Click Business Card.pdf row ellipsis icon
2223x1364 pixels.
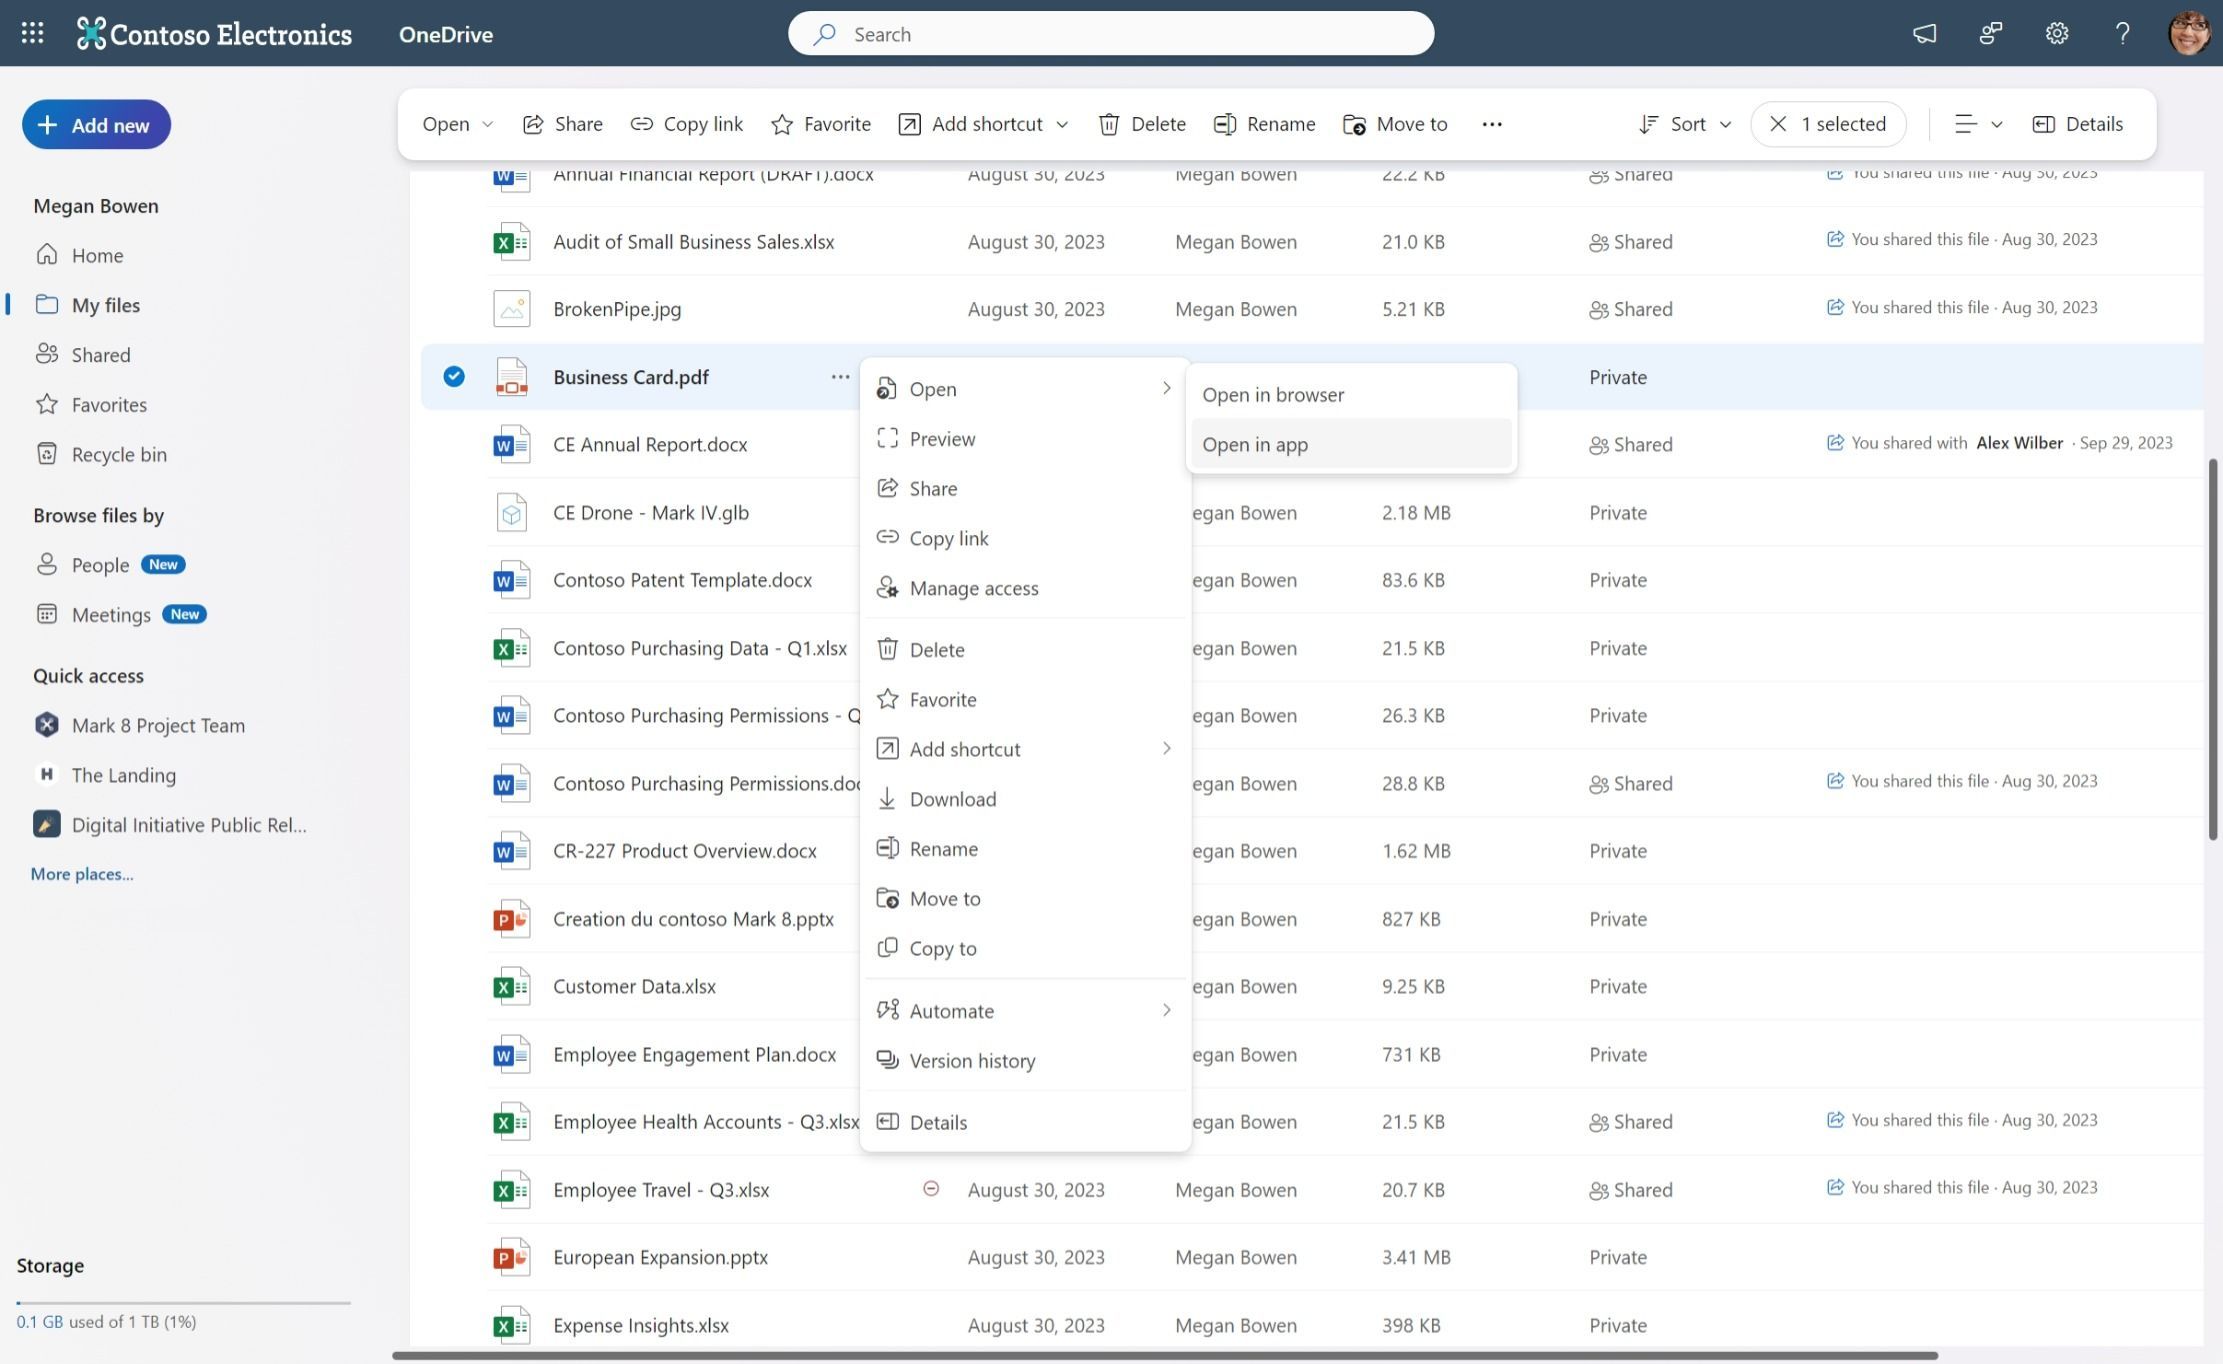839,377
